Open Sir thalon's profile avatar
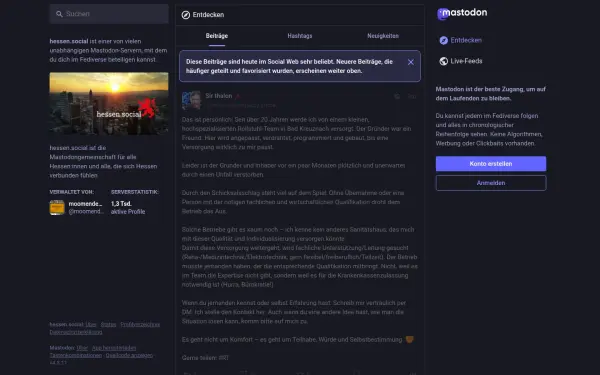Image resolution: width=600 pixels, height=375 pixels. (191, 100)
